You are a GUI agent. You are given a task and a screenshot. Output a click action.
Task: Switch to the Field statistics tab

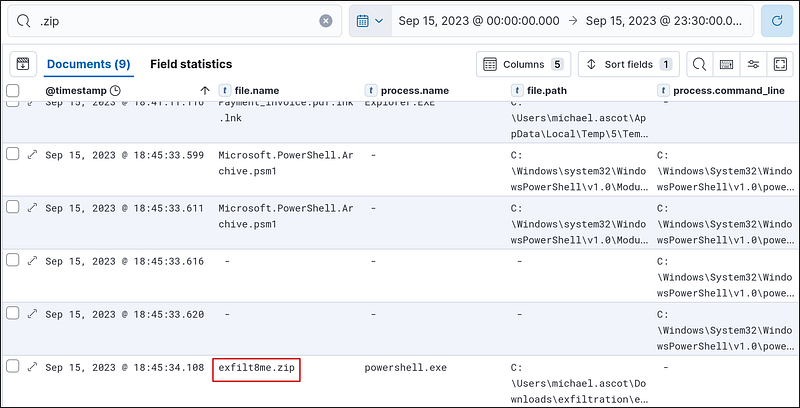191,64
